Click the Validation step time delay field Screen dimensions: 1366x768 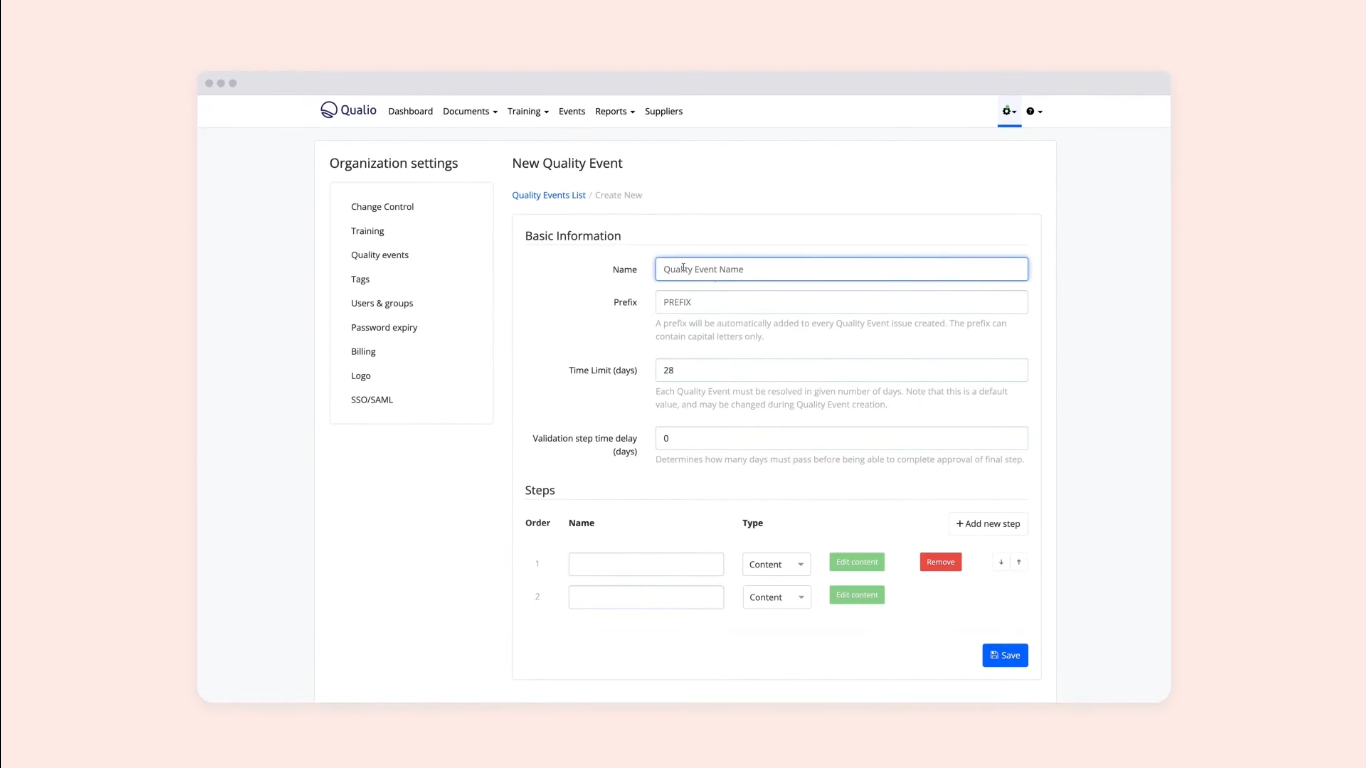click(841, 438)
